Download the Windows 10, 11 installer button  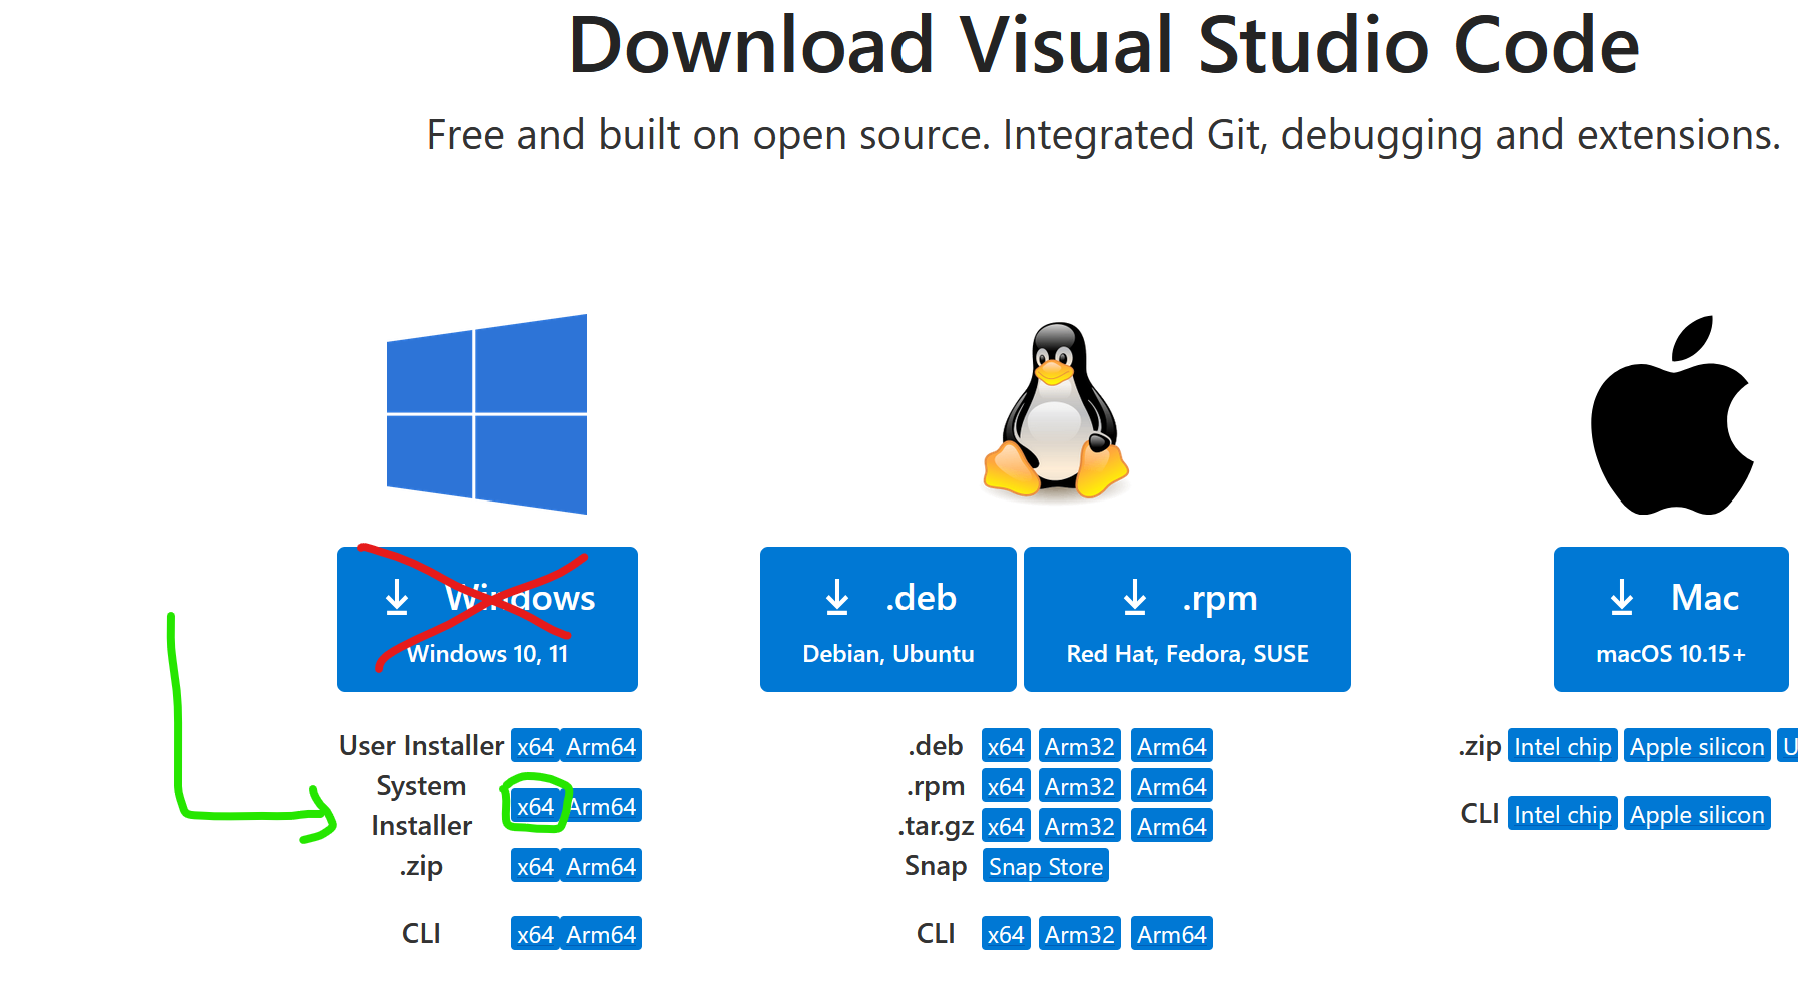coord(487,619)
